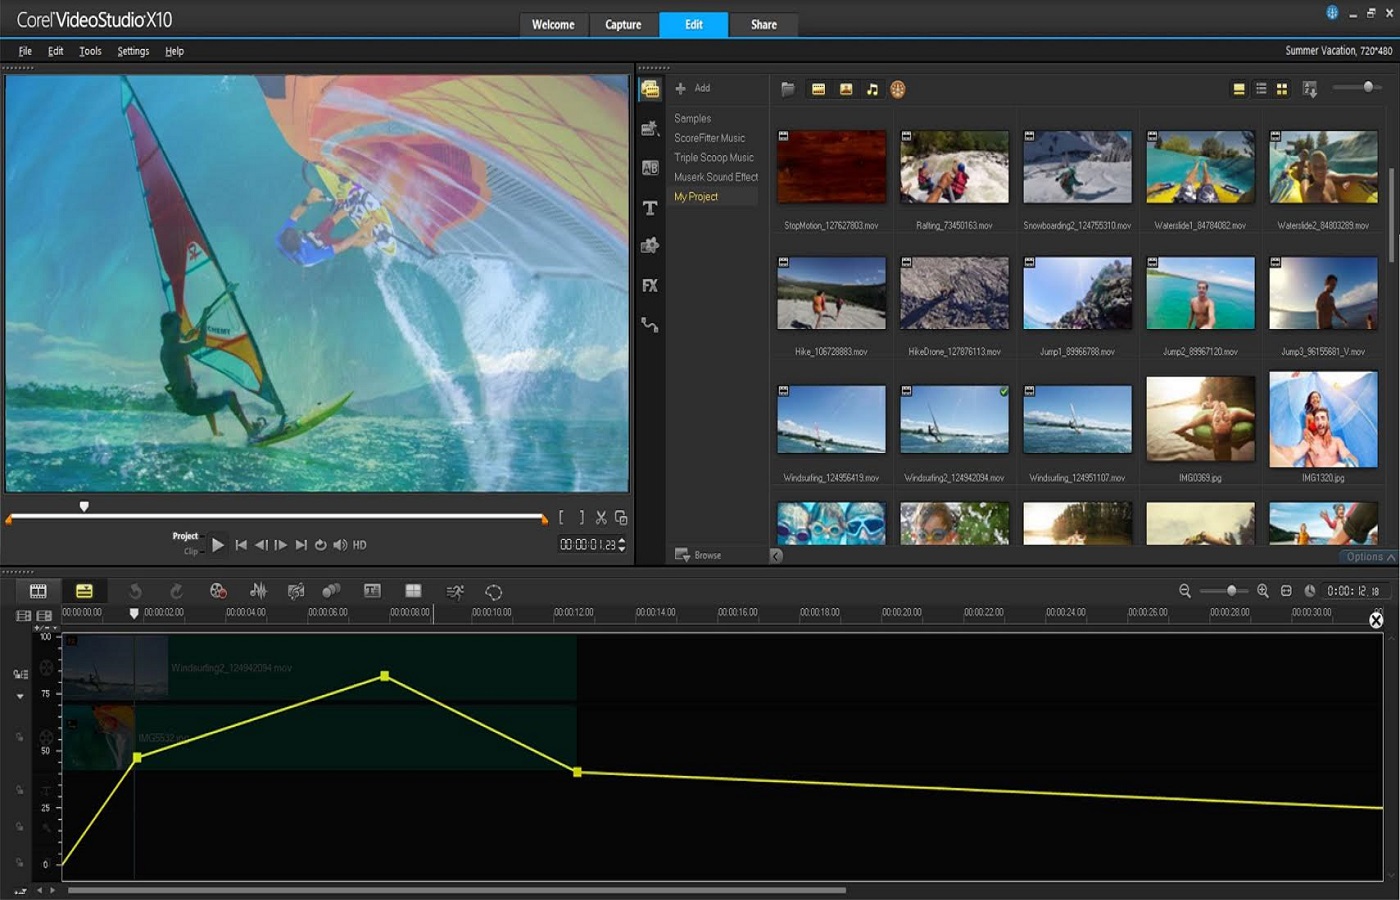Click the zoom in magnifier on timeline

tap(1263, 591)
